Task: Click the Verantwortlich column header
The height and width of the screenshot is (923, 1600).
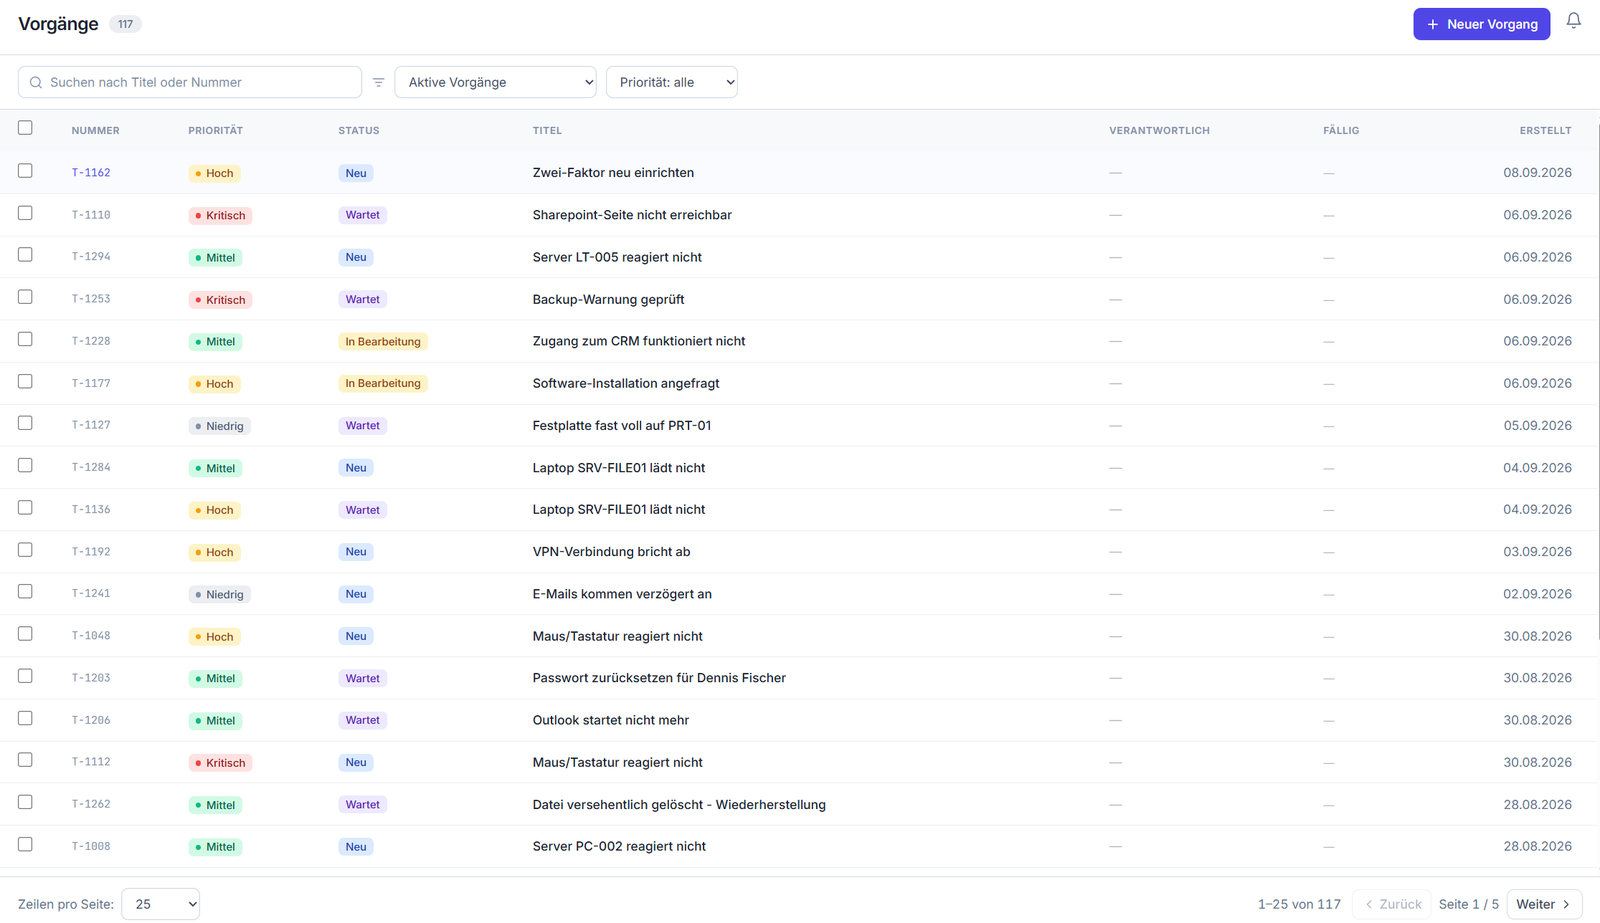Action: click(x=1159, y=131)
